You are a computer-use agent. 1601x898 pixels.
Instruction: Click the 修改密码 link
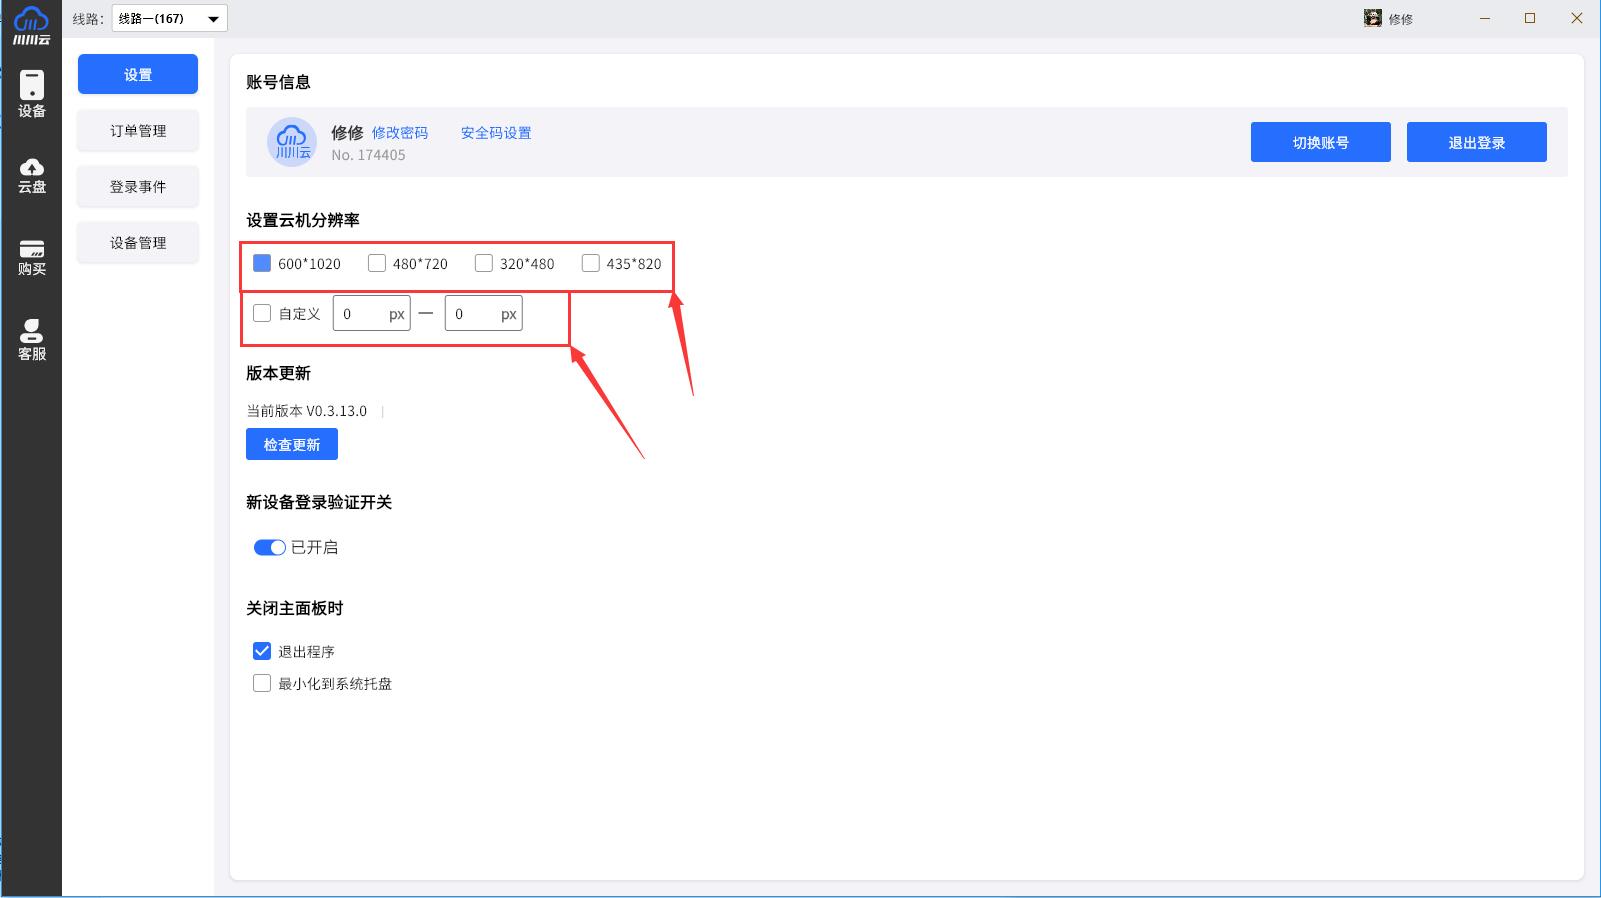399,133
